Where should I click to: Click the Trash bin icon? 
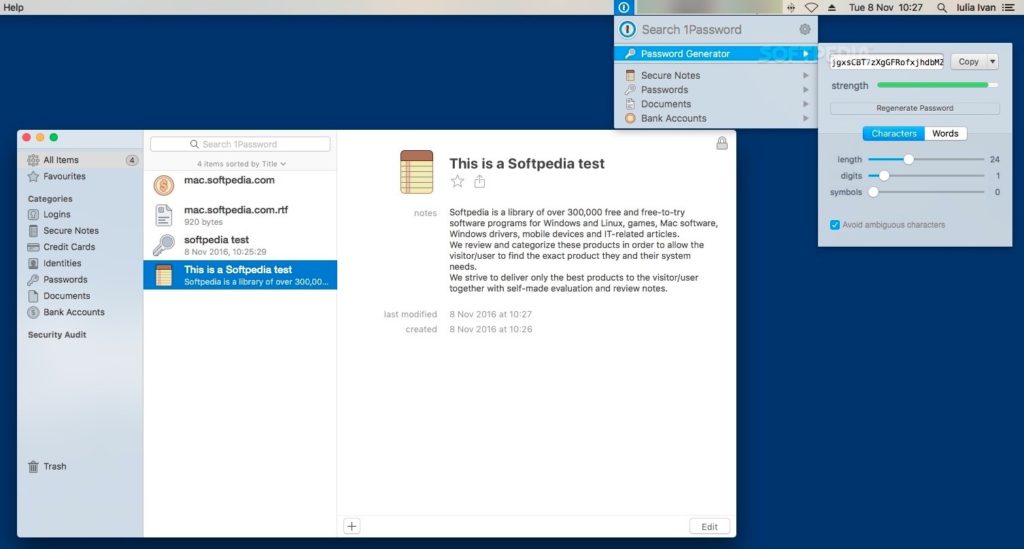tap(33, 466)
